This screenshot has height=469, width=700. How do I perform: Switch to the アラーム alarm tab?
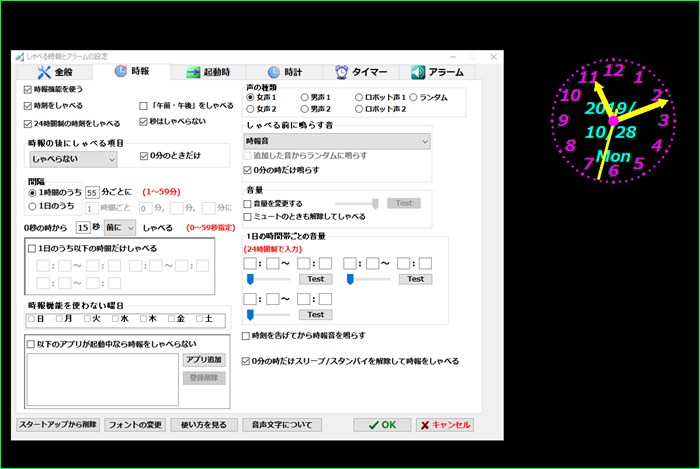437,72
